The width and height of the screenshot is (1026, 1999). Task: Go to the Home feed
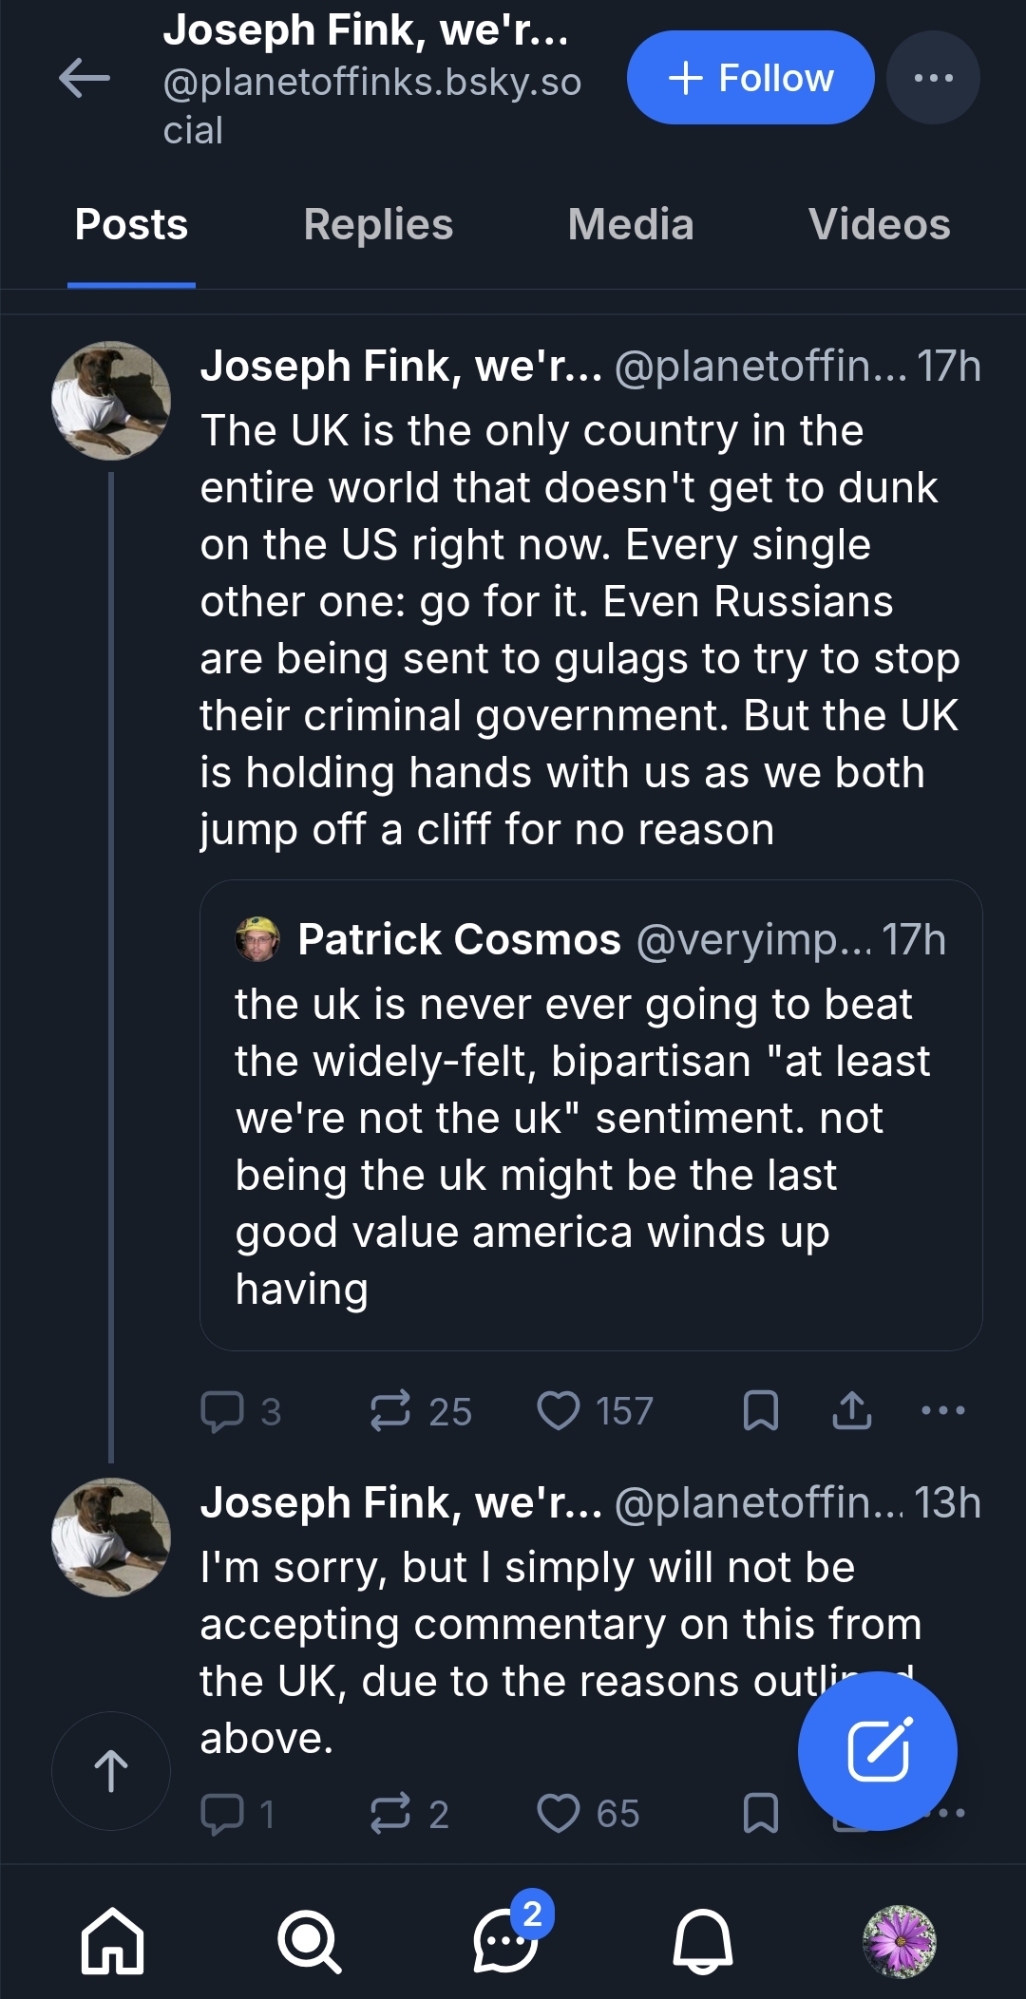point(112,1941)
